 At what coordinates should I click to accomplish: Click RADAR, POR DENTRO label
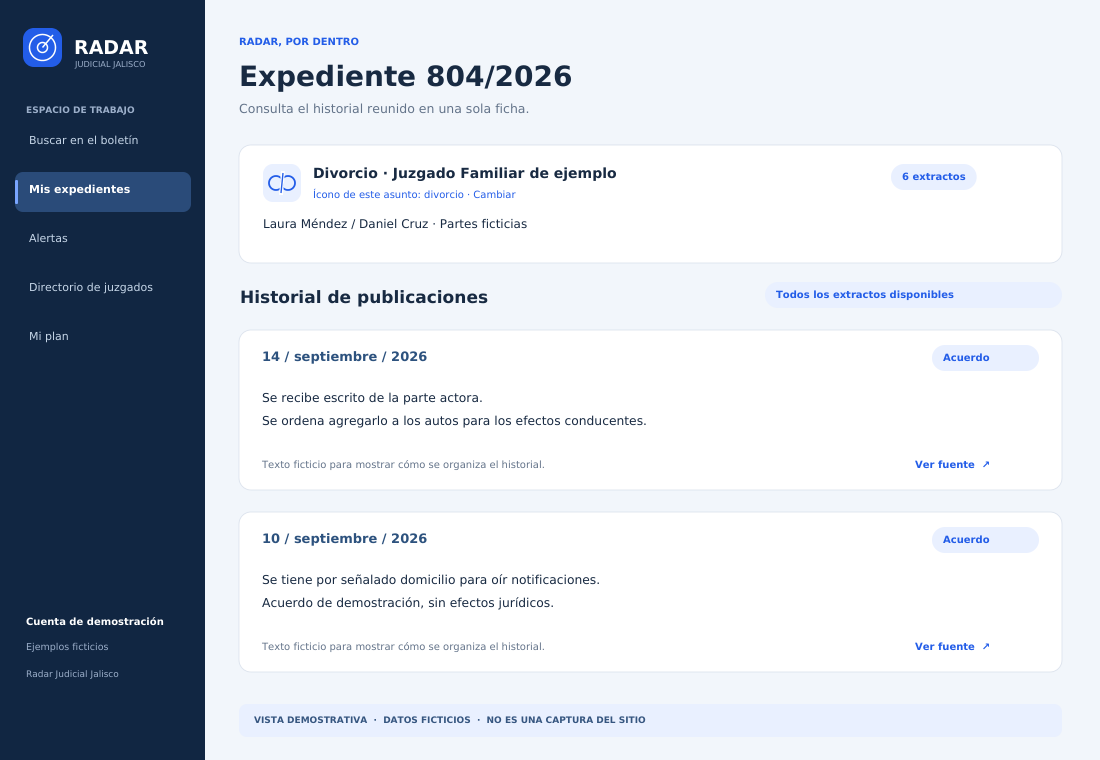coord(299,41)
